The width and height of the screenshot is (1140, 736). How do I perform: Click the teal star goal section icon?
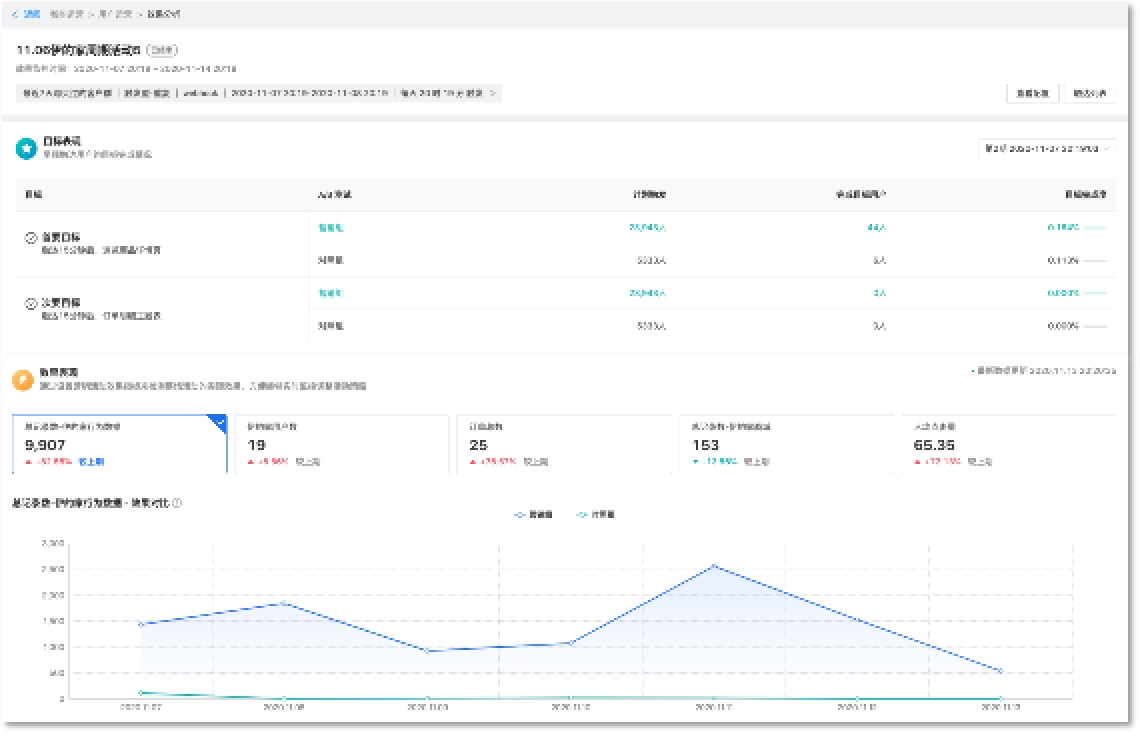[x=26, y=148]
